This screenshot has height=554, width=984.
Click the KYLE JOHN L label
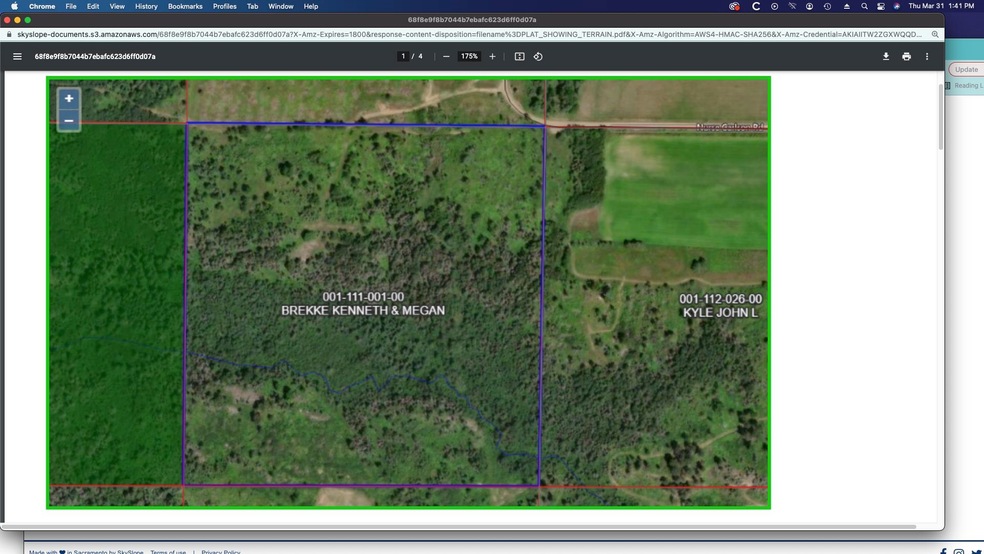(720, 313)
